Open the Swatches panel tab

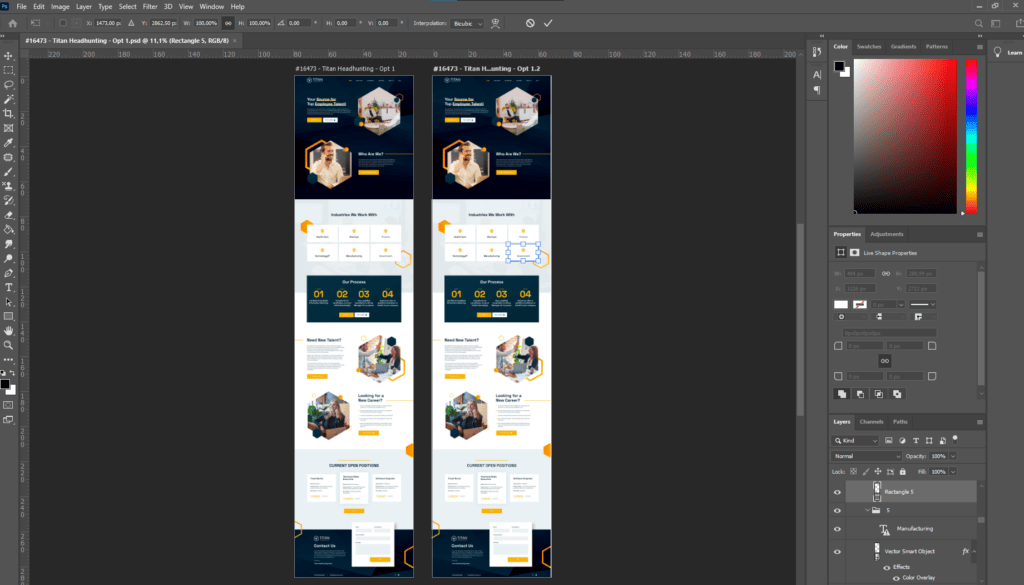[x=869, y=46]
